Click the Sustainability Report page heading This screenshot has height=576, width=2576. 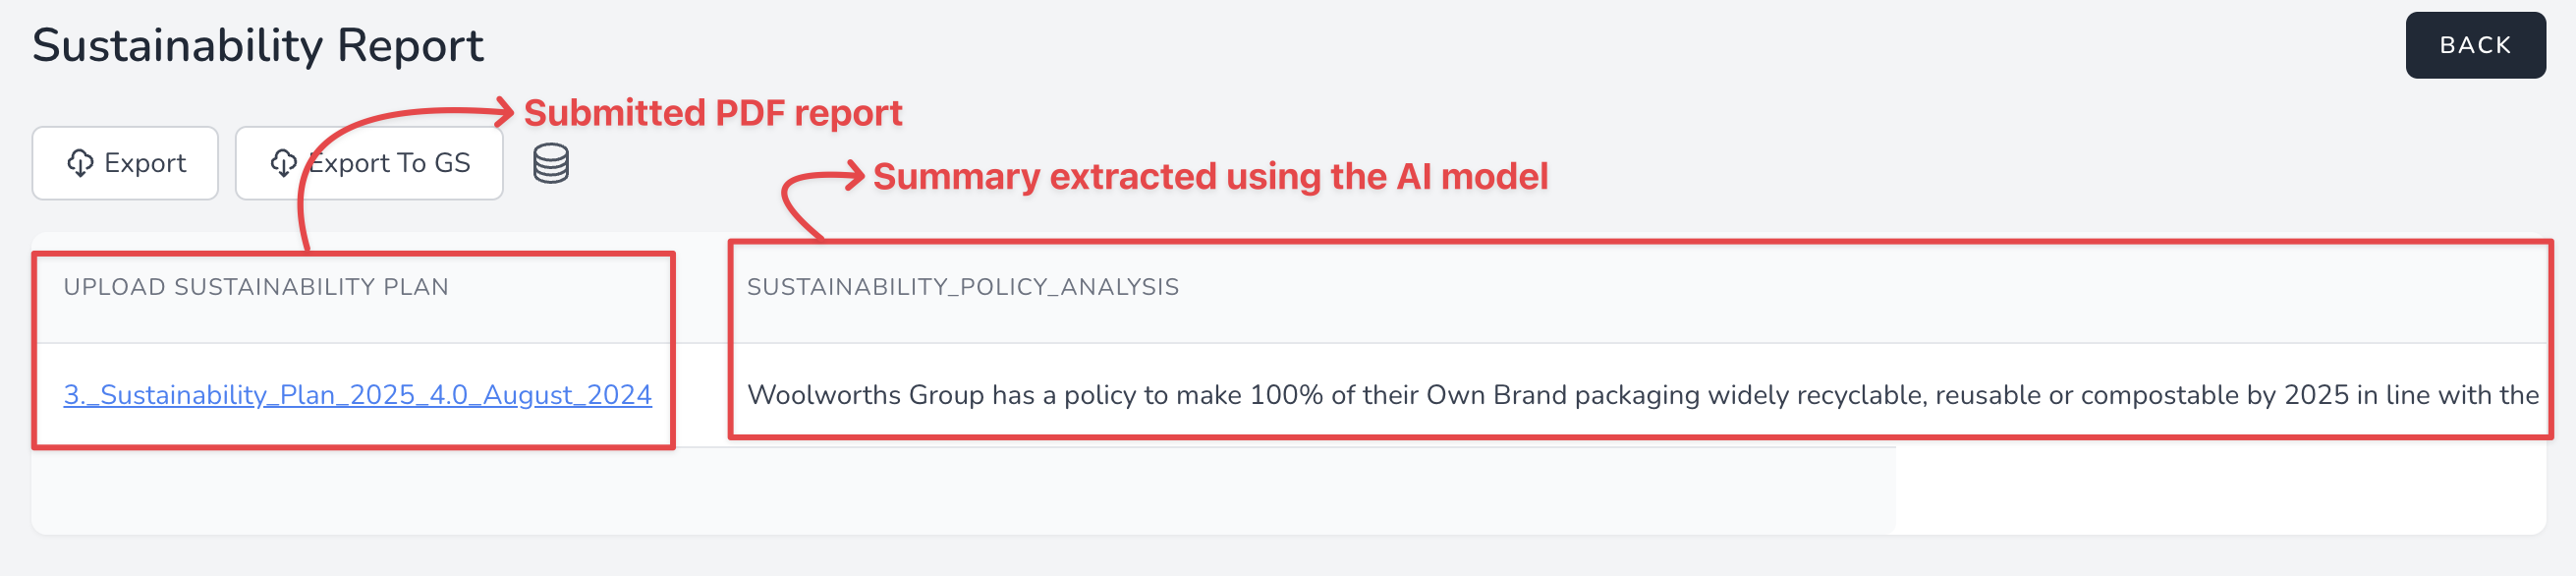point(258,45)
